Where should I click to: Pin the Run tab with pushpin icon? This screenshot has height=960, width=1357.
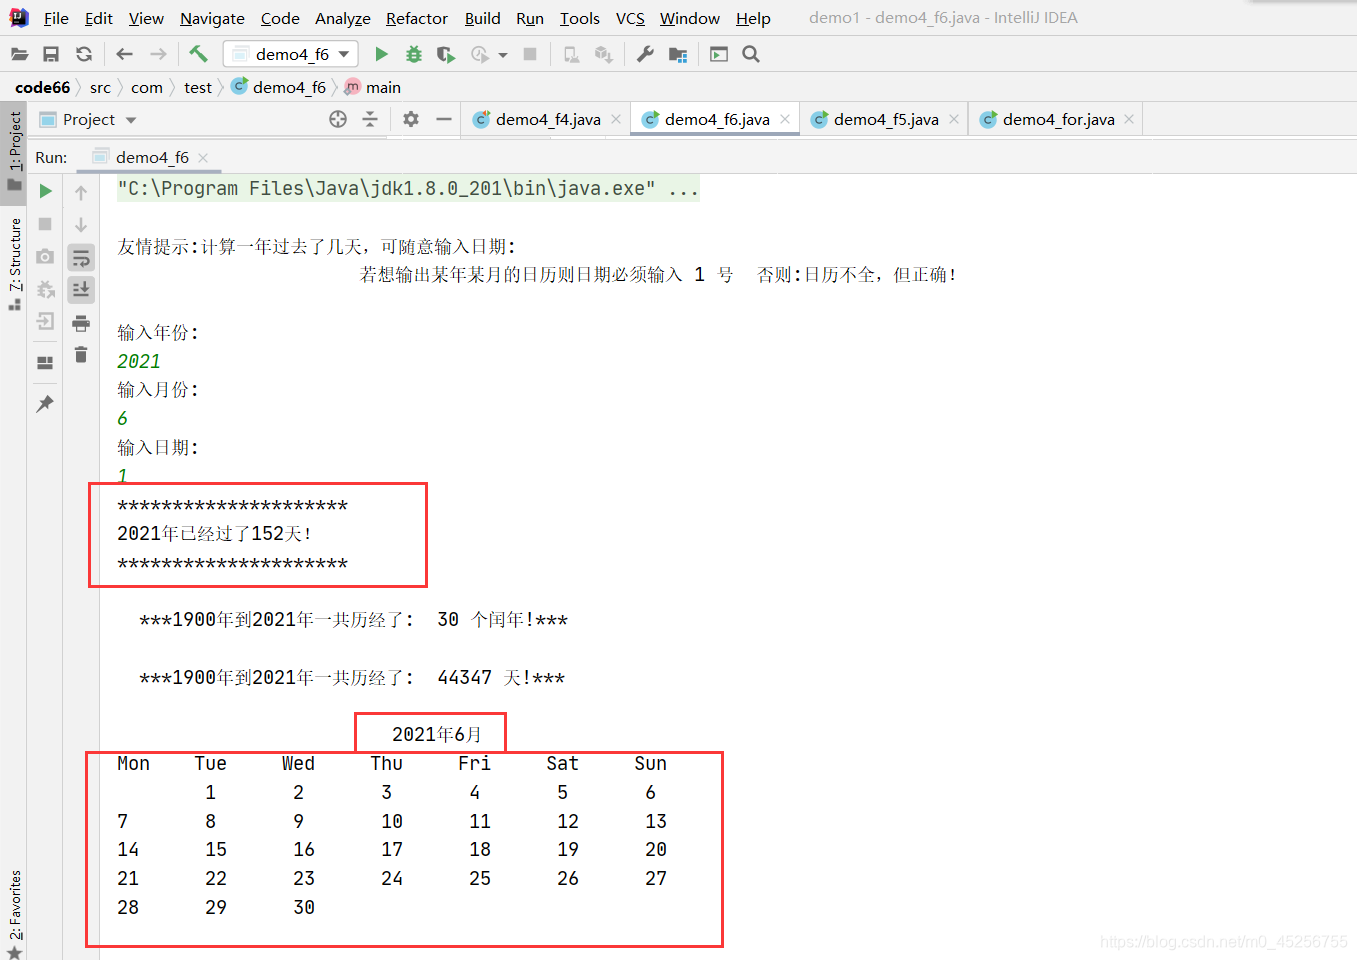(45, 403)
